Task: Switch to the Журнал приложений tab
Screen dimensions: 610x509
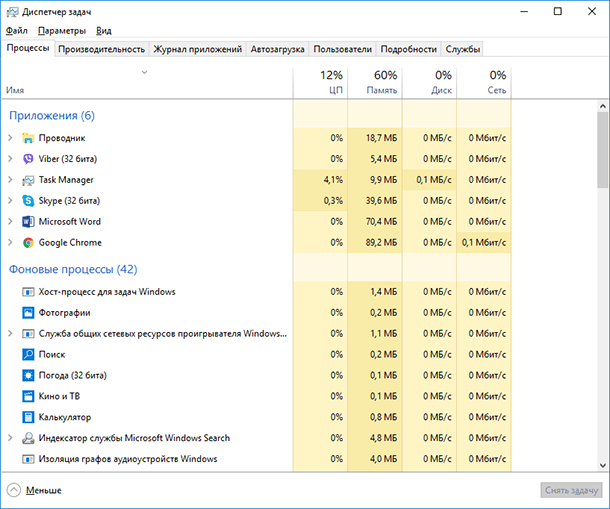Action: (198, 49)
